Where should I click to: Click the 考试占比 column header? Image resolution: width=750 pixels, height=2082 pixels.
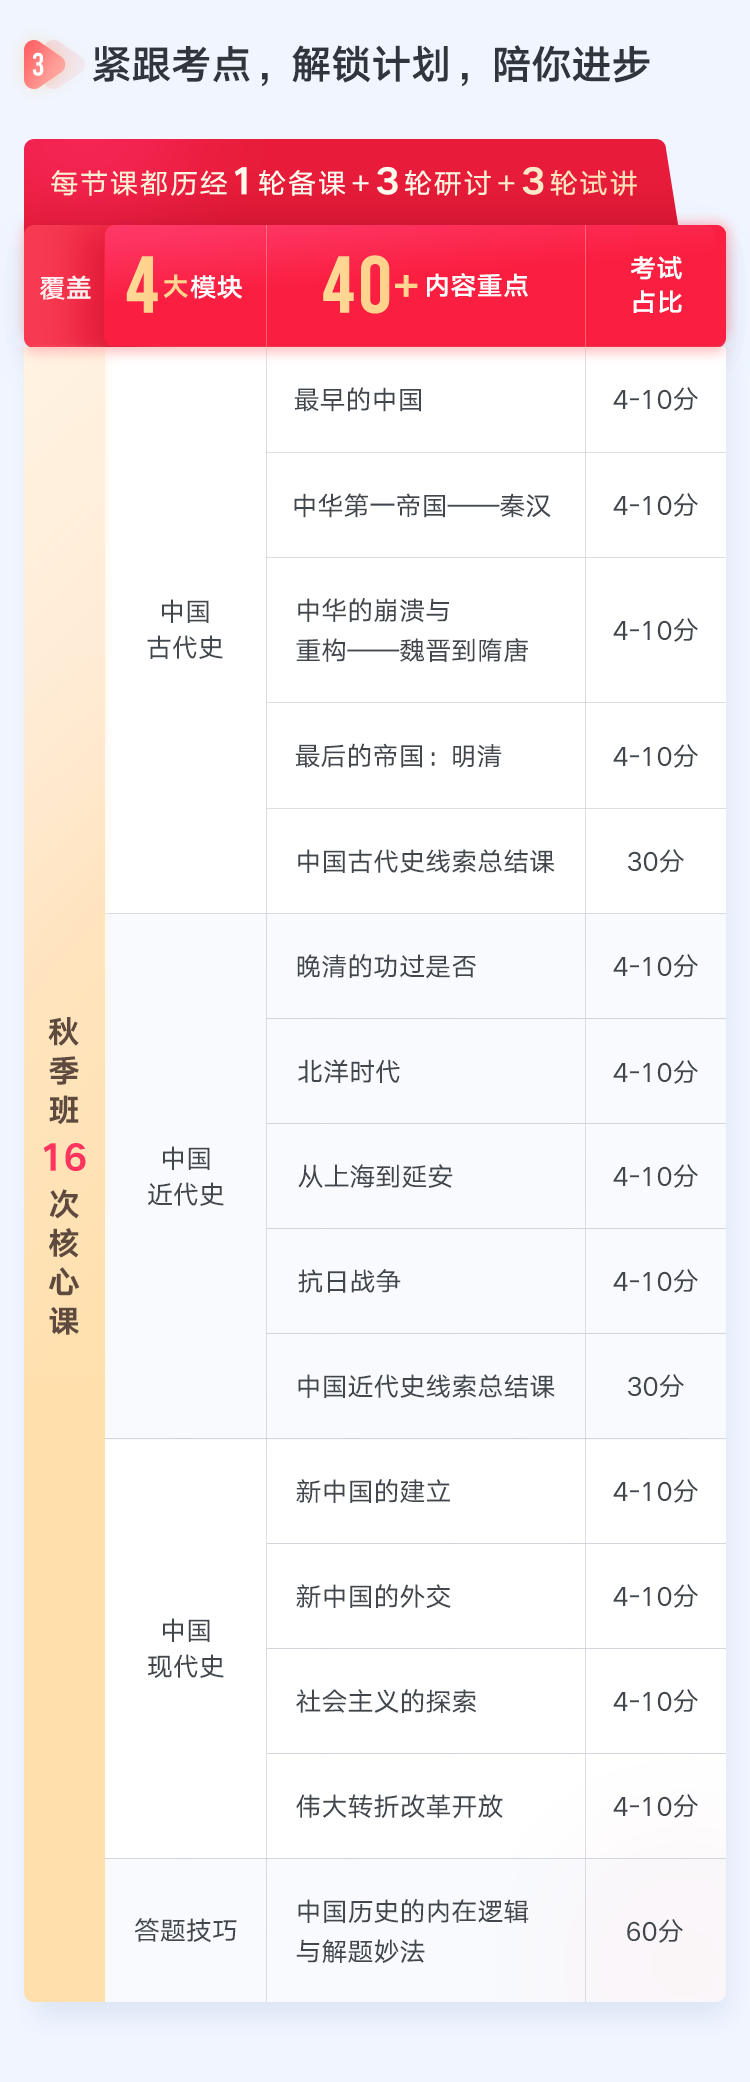click(656, 286)
